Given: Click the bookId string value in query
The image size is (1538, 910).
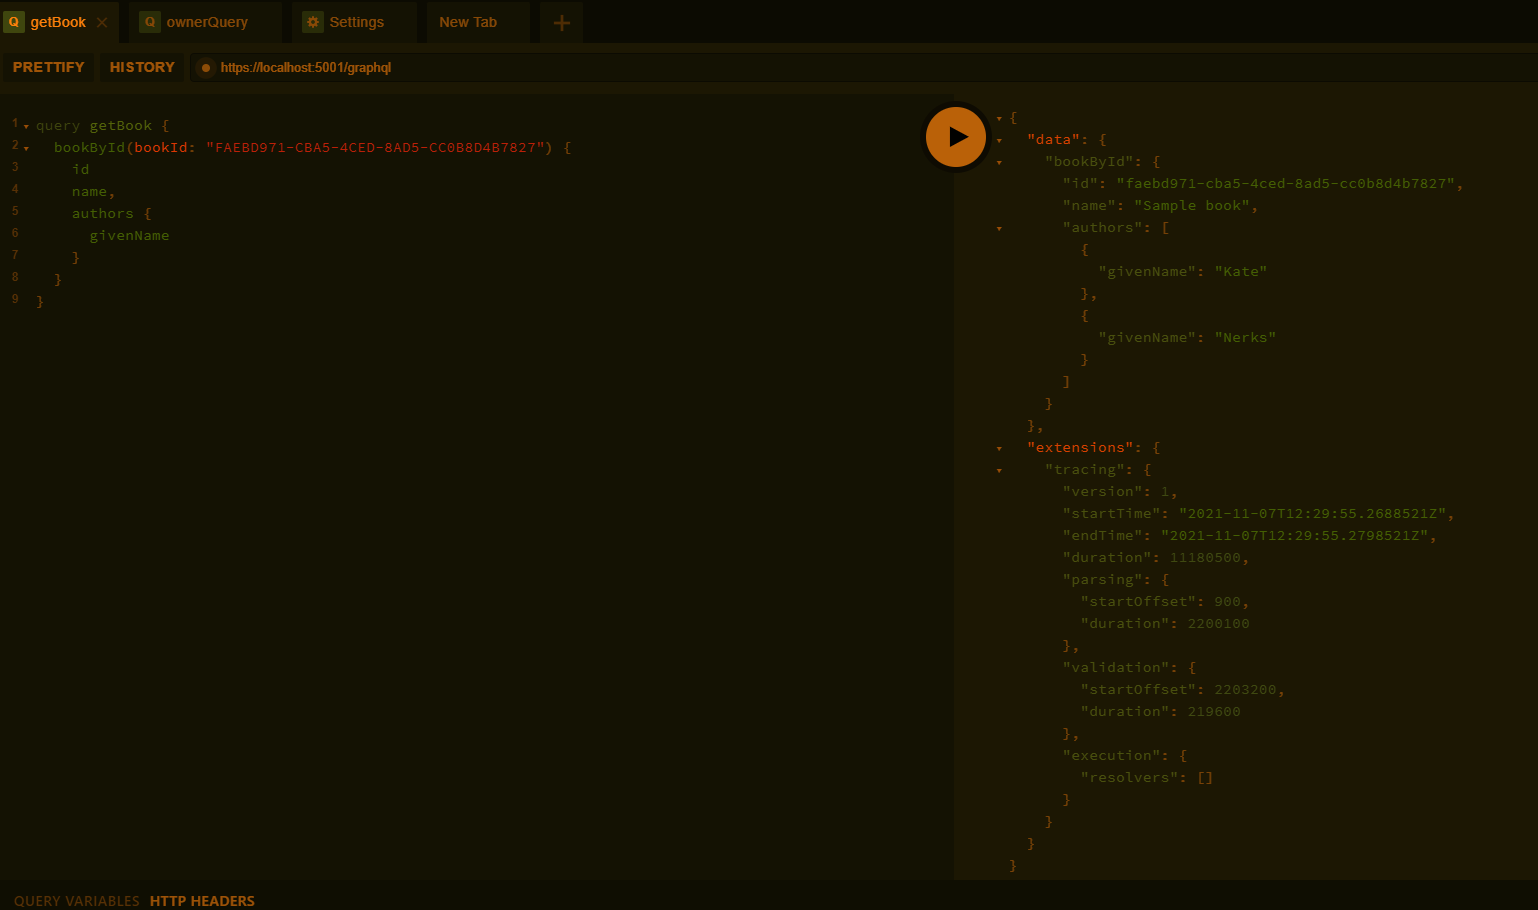Looking at the screenshot, I should click(375, 147).
